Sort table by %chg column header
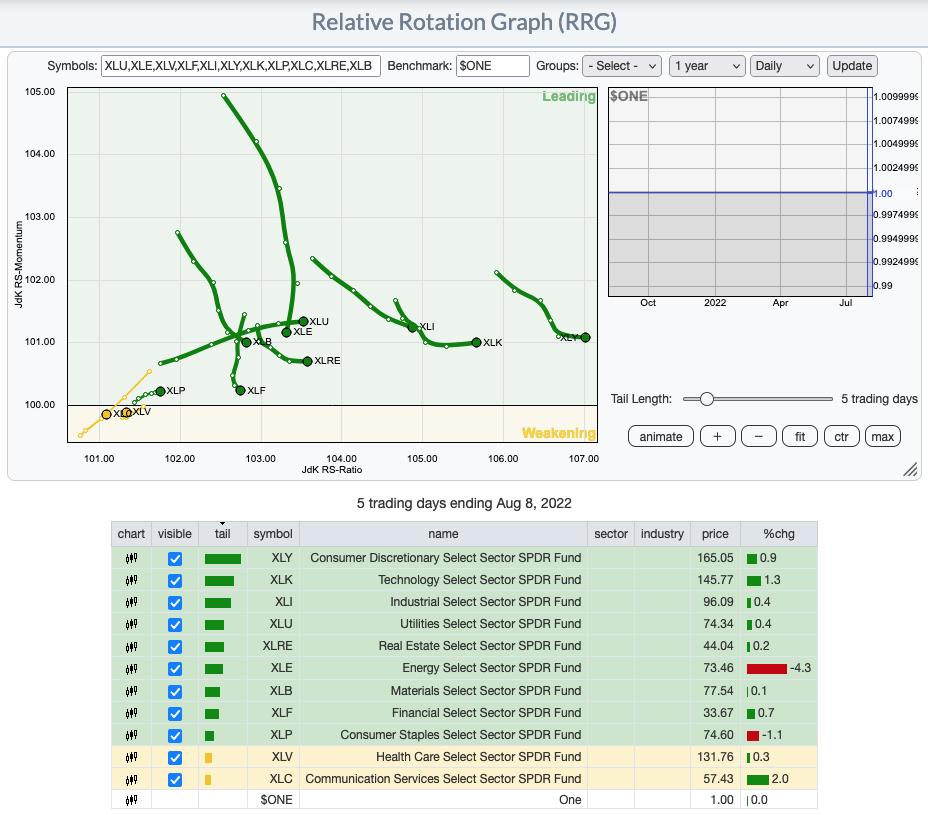928x815 pixels. [779, 534]
